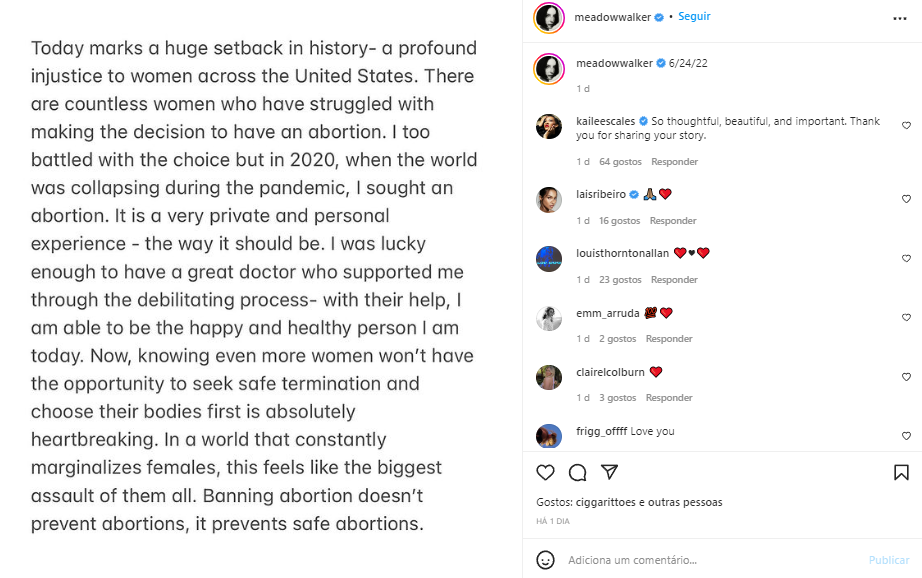Image resolution: width=922 pixels, height=578 pixels.
Task: Like laisribeiro's comment
Action: (906, 199)
